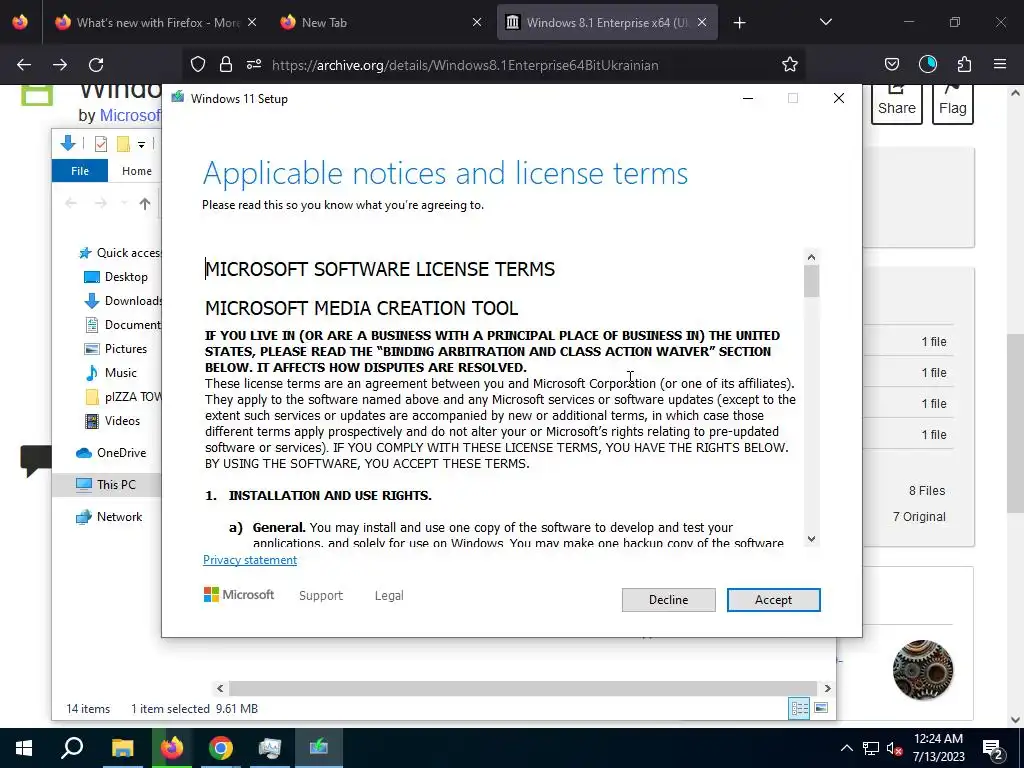1024x768 pixels.
Task: Expand Explorer quick access toolbar dropdown
Action: coord(141,144)
